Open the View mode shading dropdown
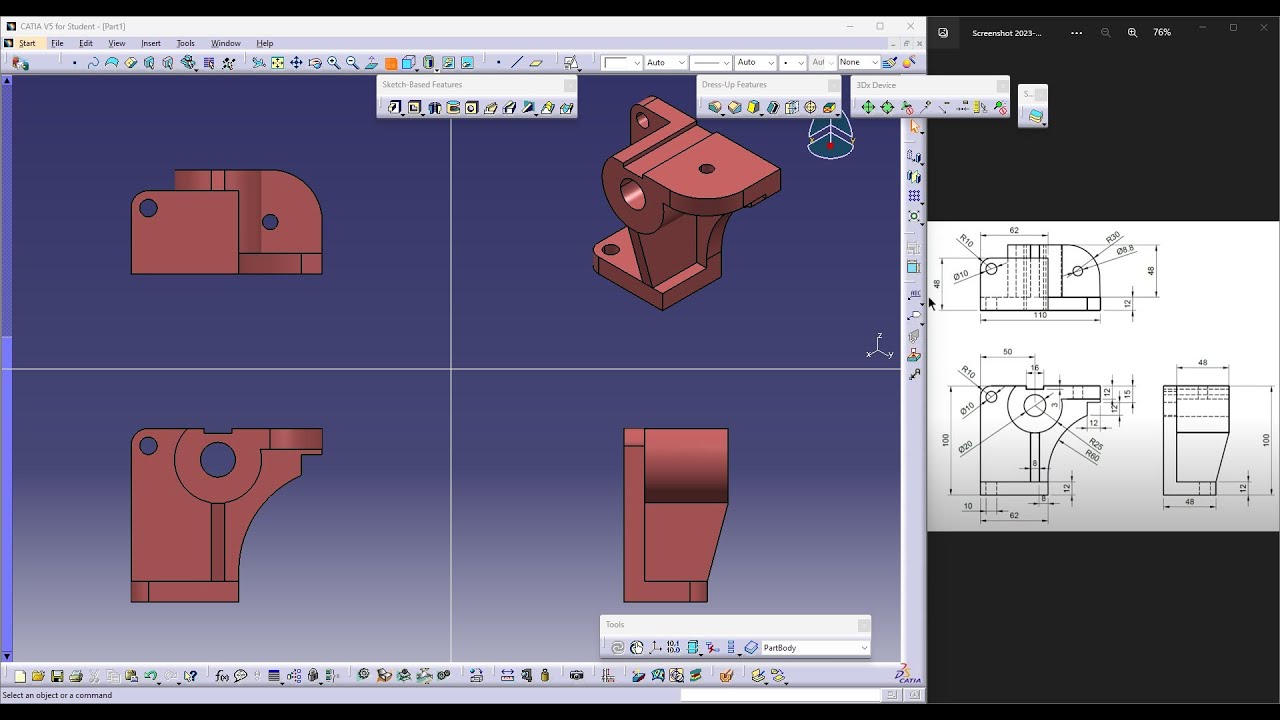 pos(437,68)
